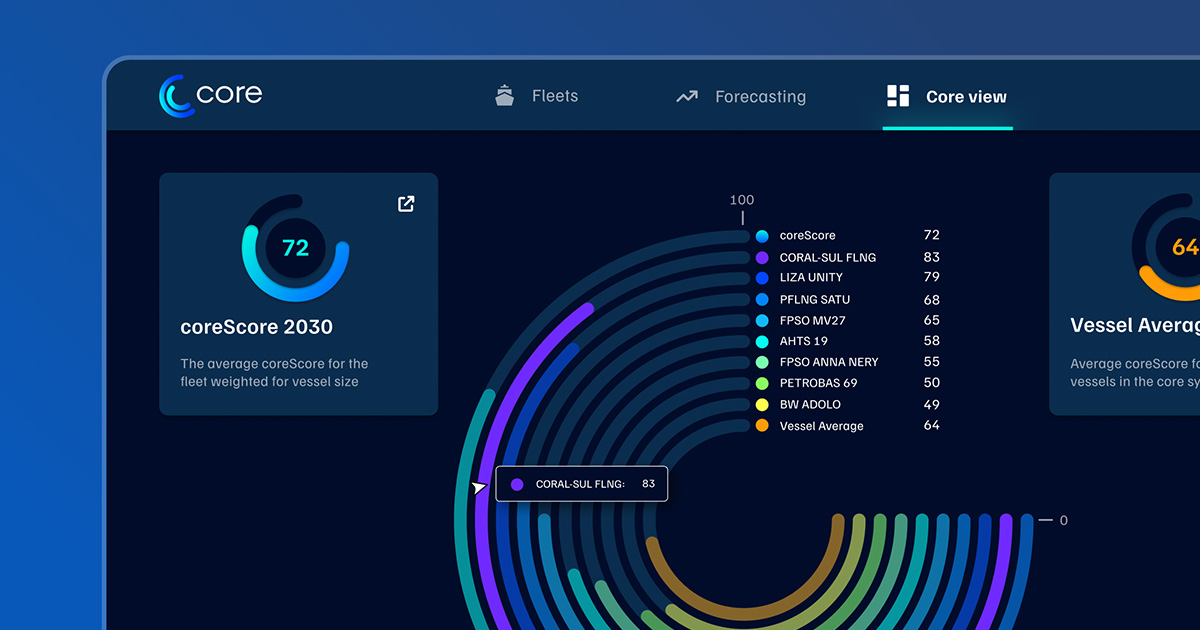This screenshot has height=630, width=1200.
Task: Click the CORAL-SUL FLNG: 83 chart tooltip
Action: tap(581, 484)
